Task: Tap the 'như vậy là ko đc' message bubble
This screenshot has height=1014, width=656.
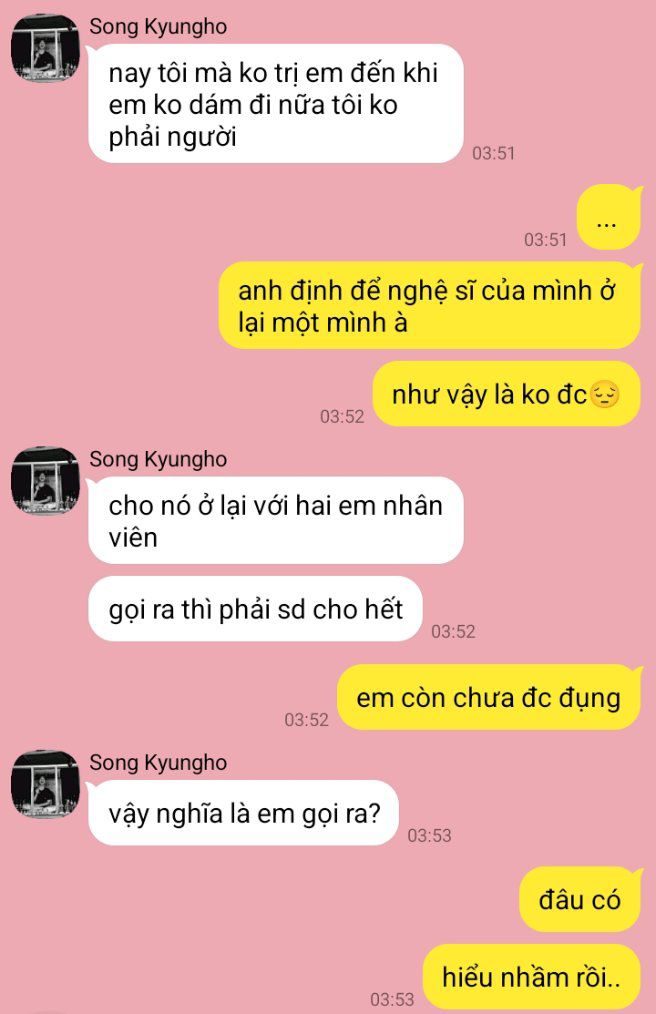Action: pos(507,394)
